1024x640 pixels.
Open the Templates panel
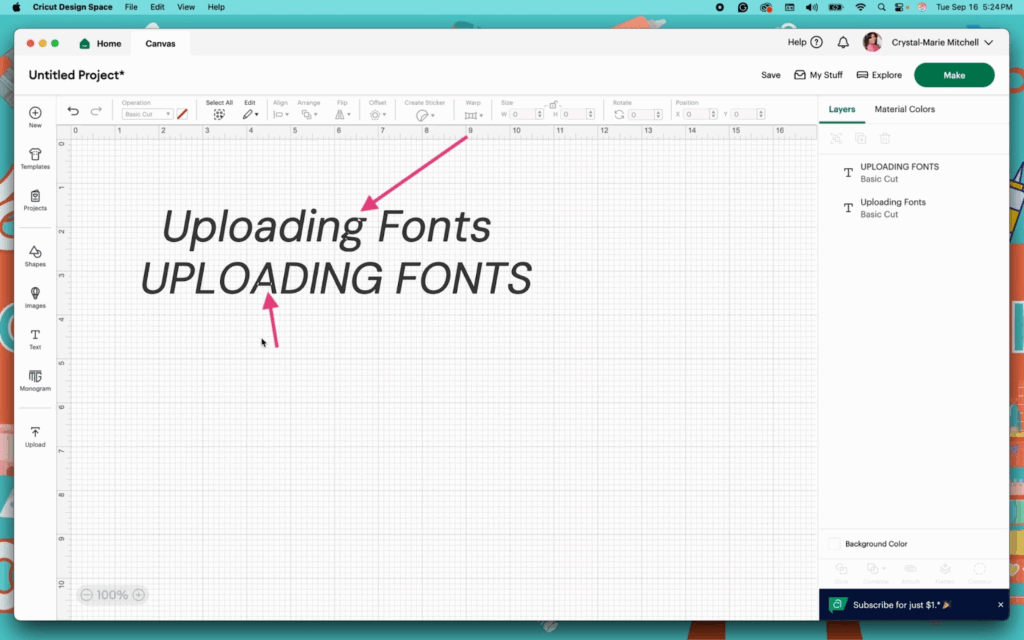coord(35,159)
